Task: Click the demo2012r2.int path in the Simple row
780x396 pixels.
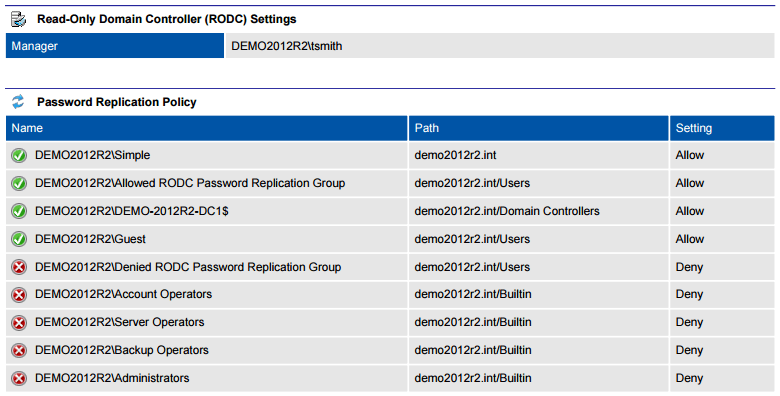Action: tap(455, 155)
